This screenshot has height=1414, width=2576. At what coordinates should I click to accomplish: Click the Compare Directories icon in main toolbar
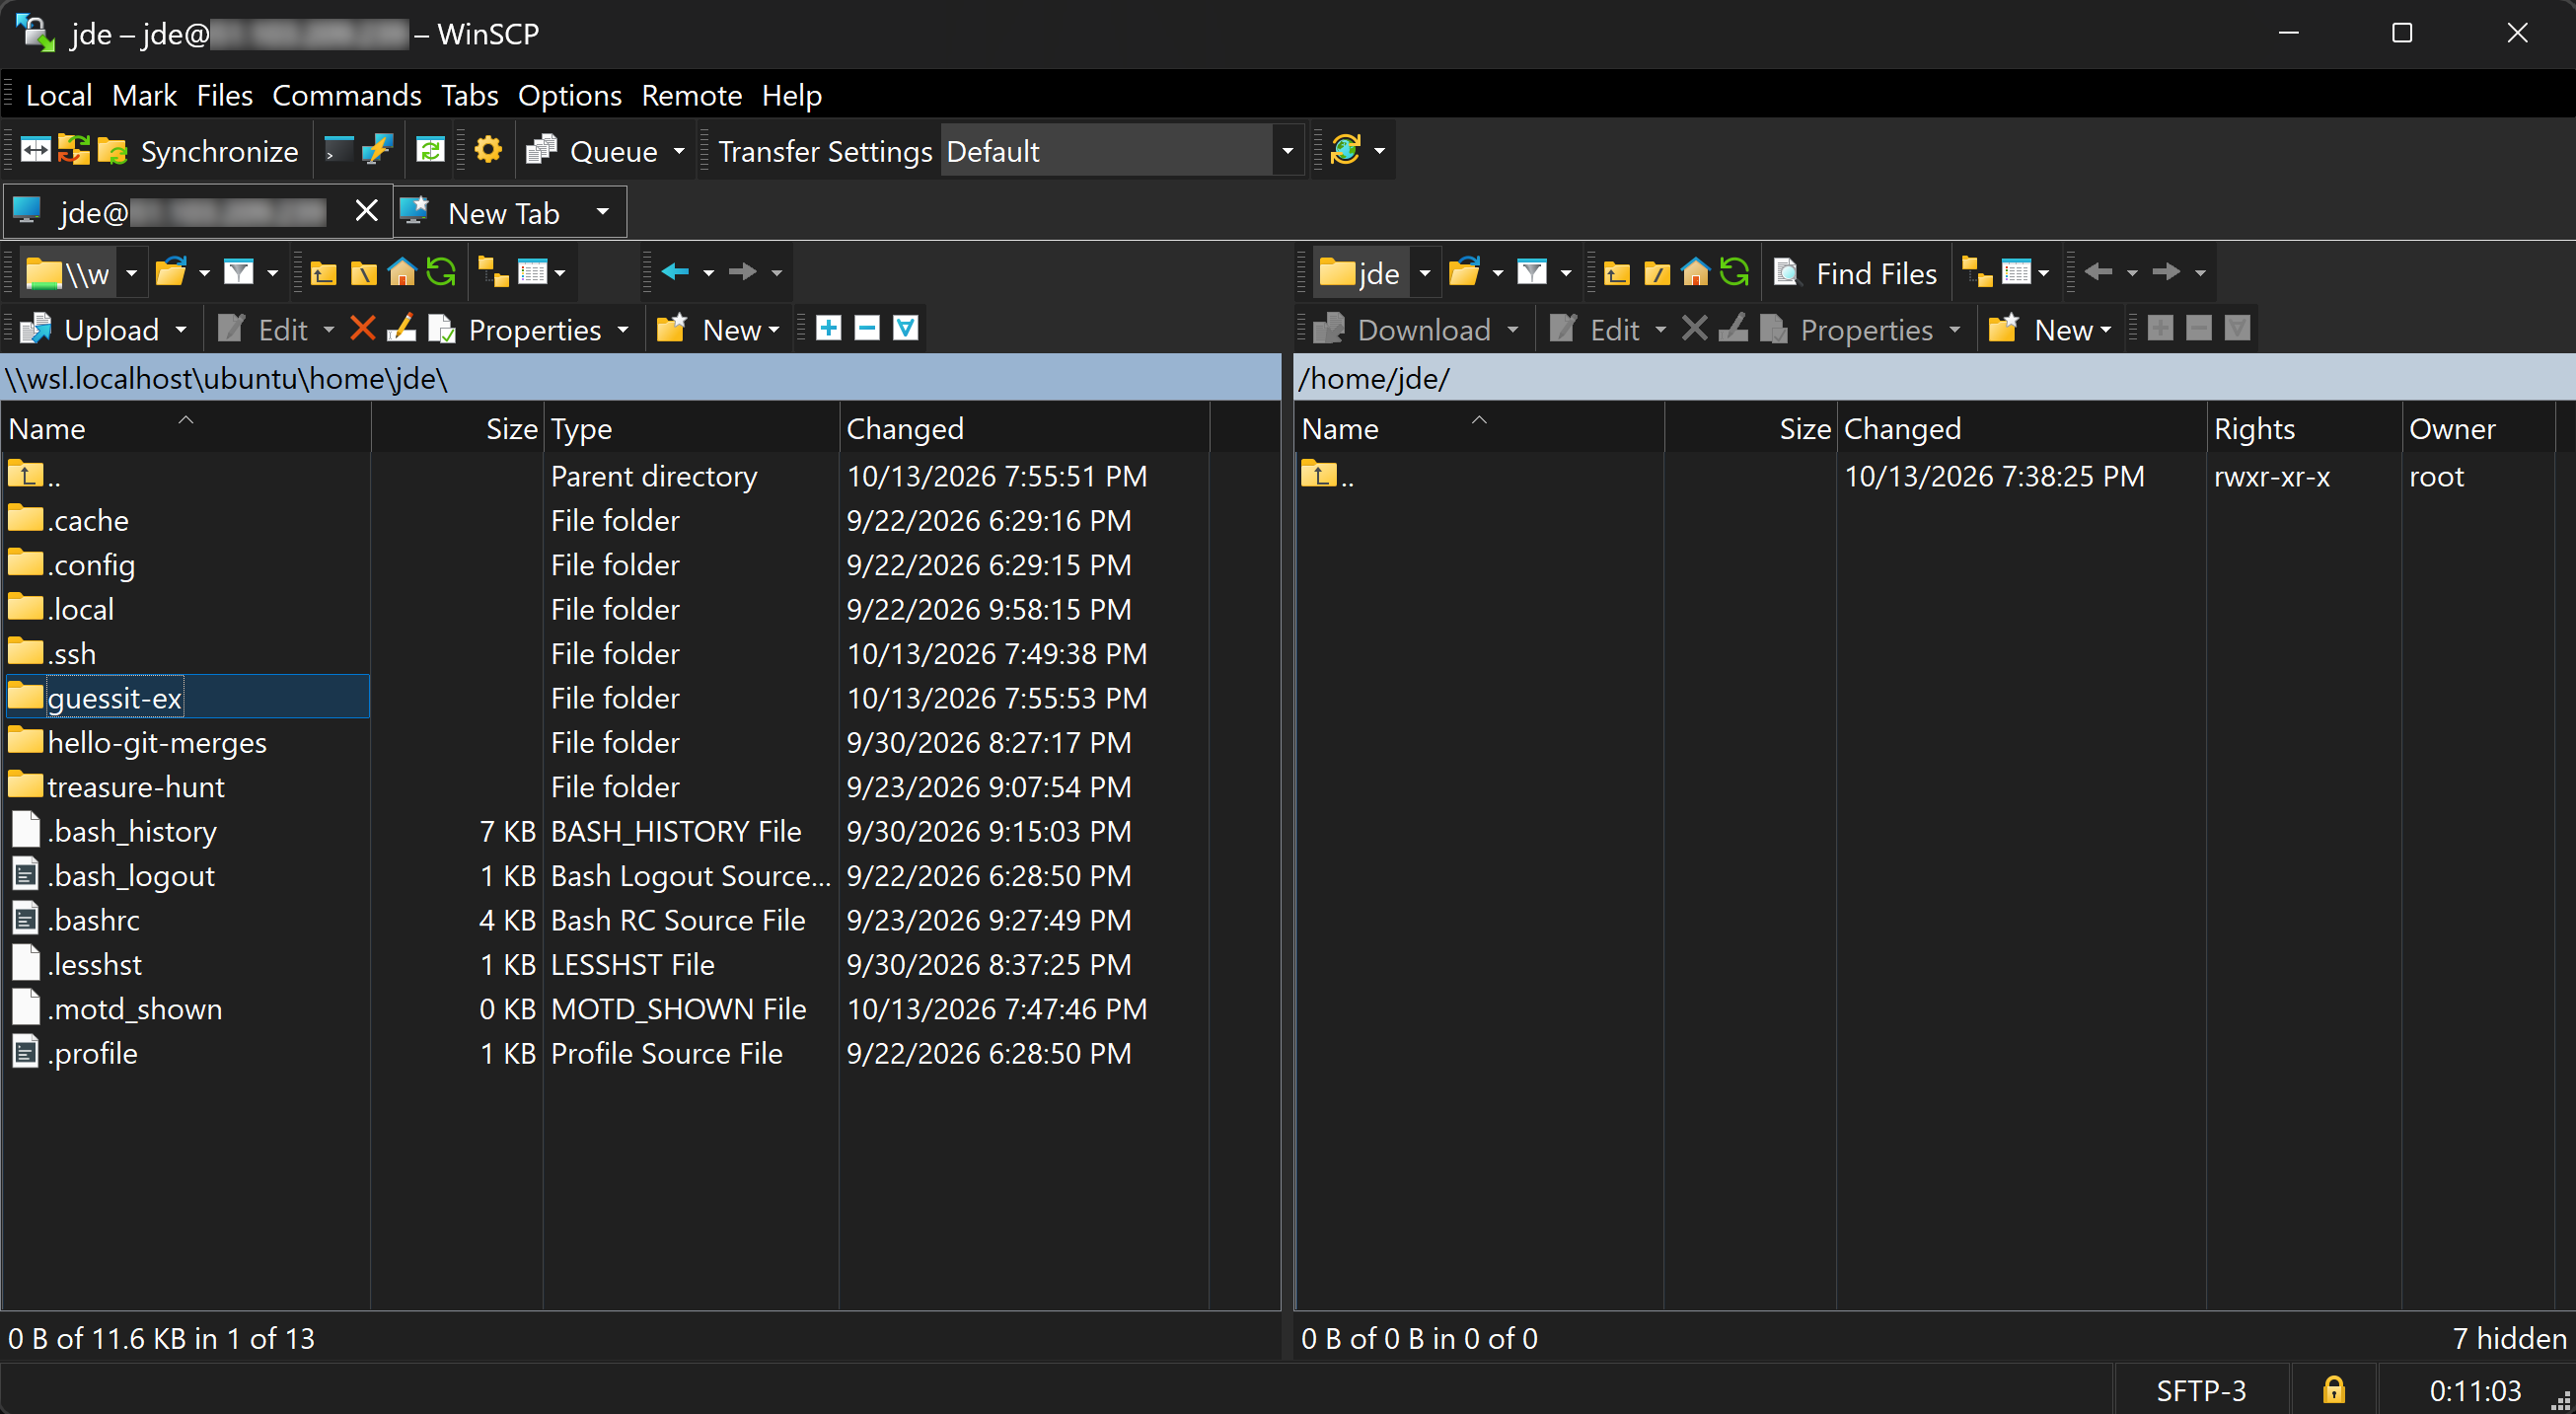tap(35, 151)
